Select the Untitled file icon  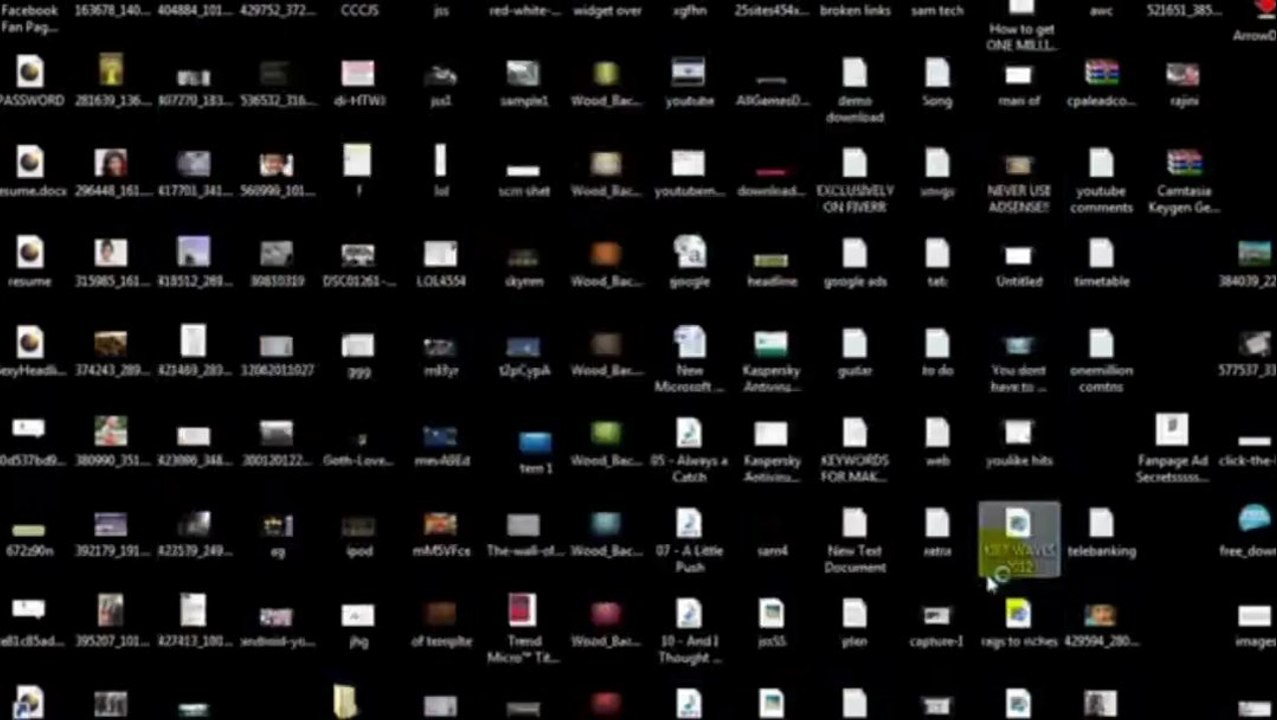click(x=1018, y=256)
